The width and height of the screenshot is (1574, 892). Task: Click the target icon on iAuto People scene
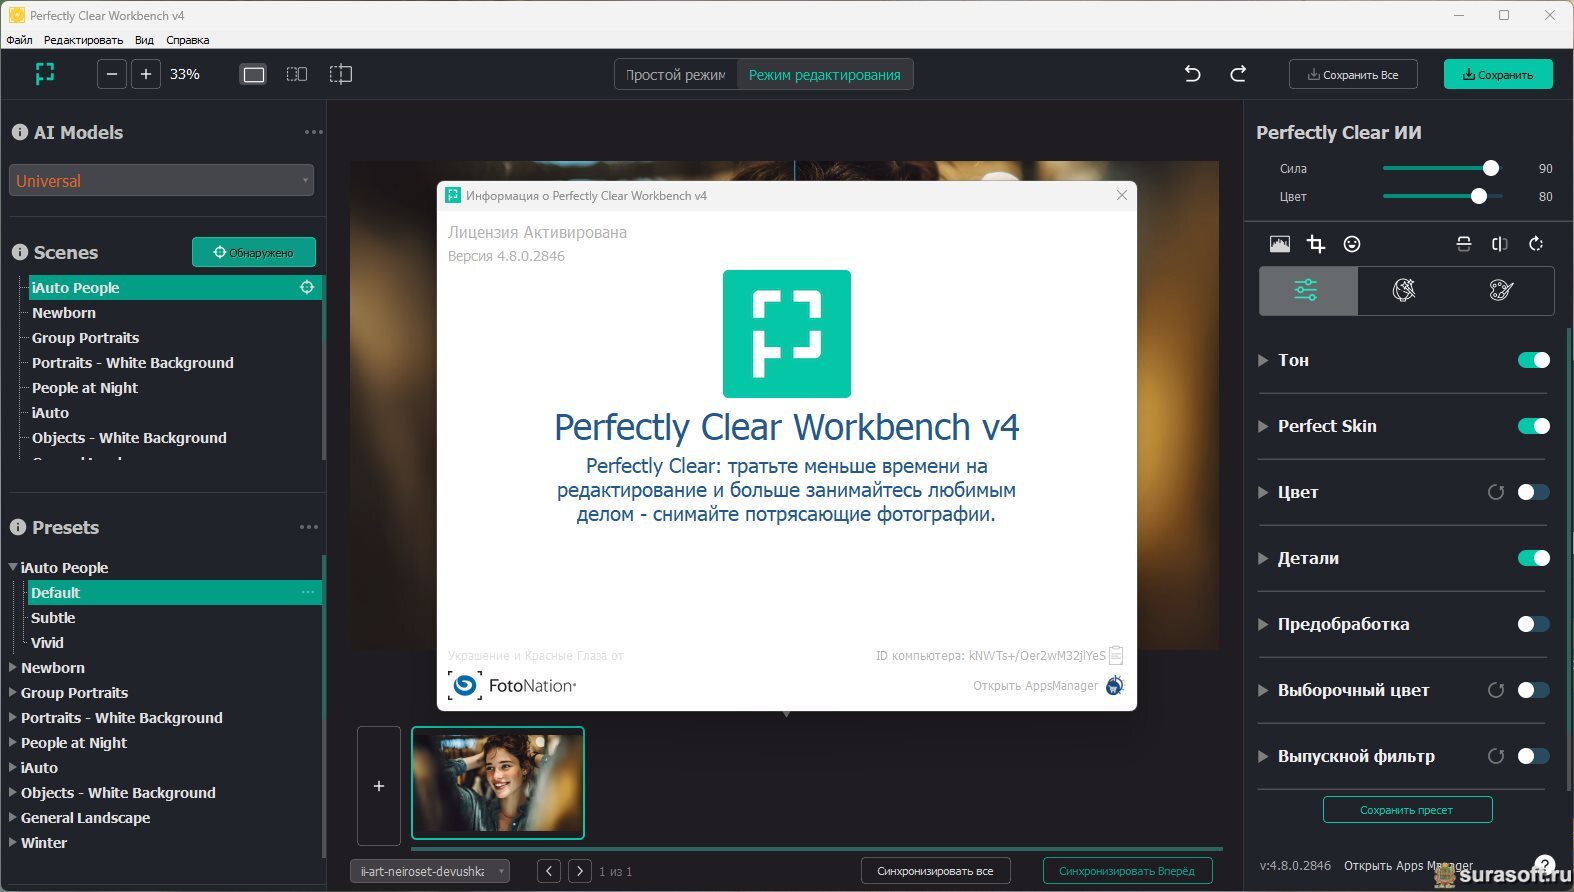tap(307, 287)
